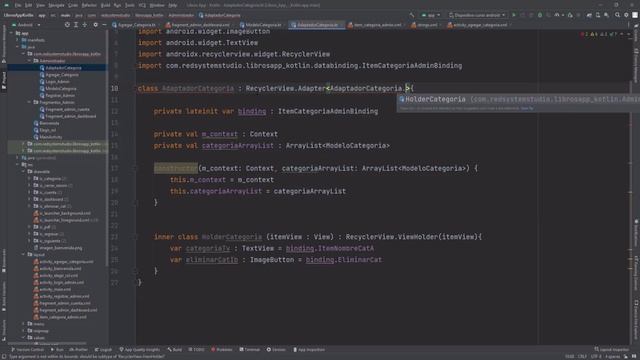640x360 pixels.
Task: Open the File menu
Action: click(18, 5)
